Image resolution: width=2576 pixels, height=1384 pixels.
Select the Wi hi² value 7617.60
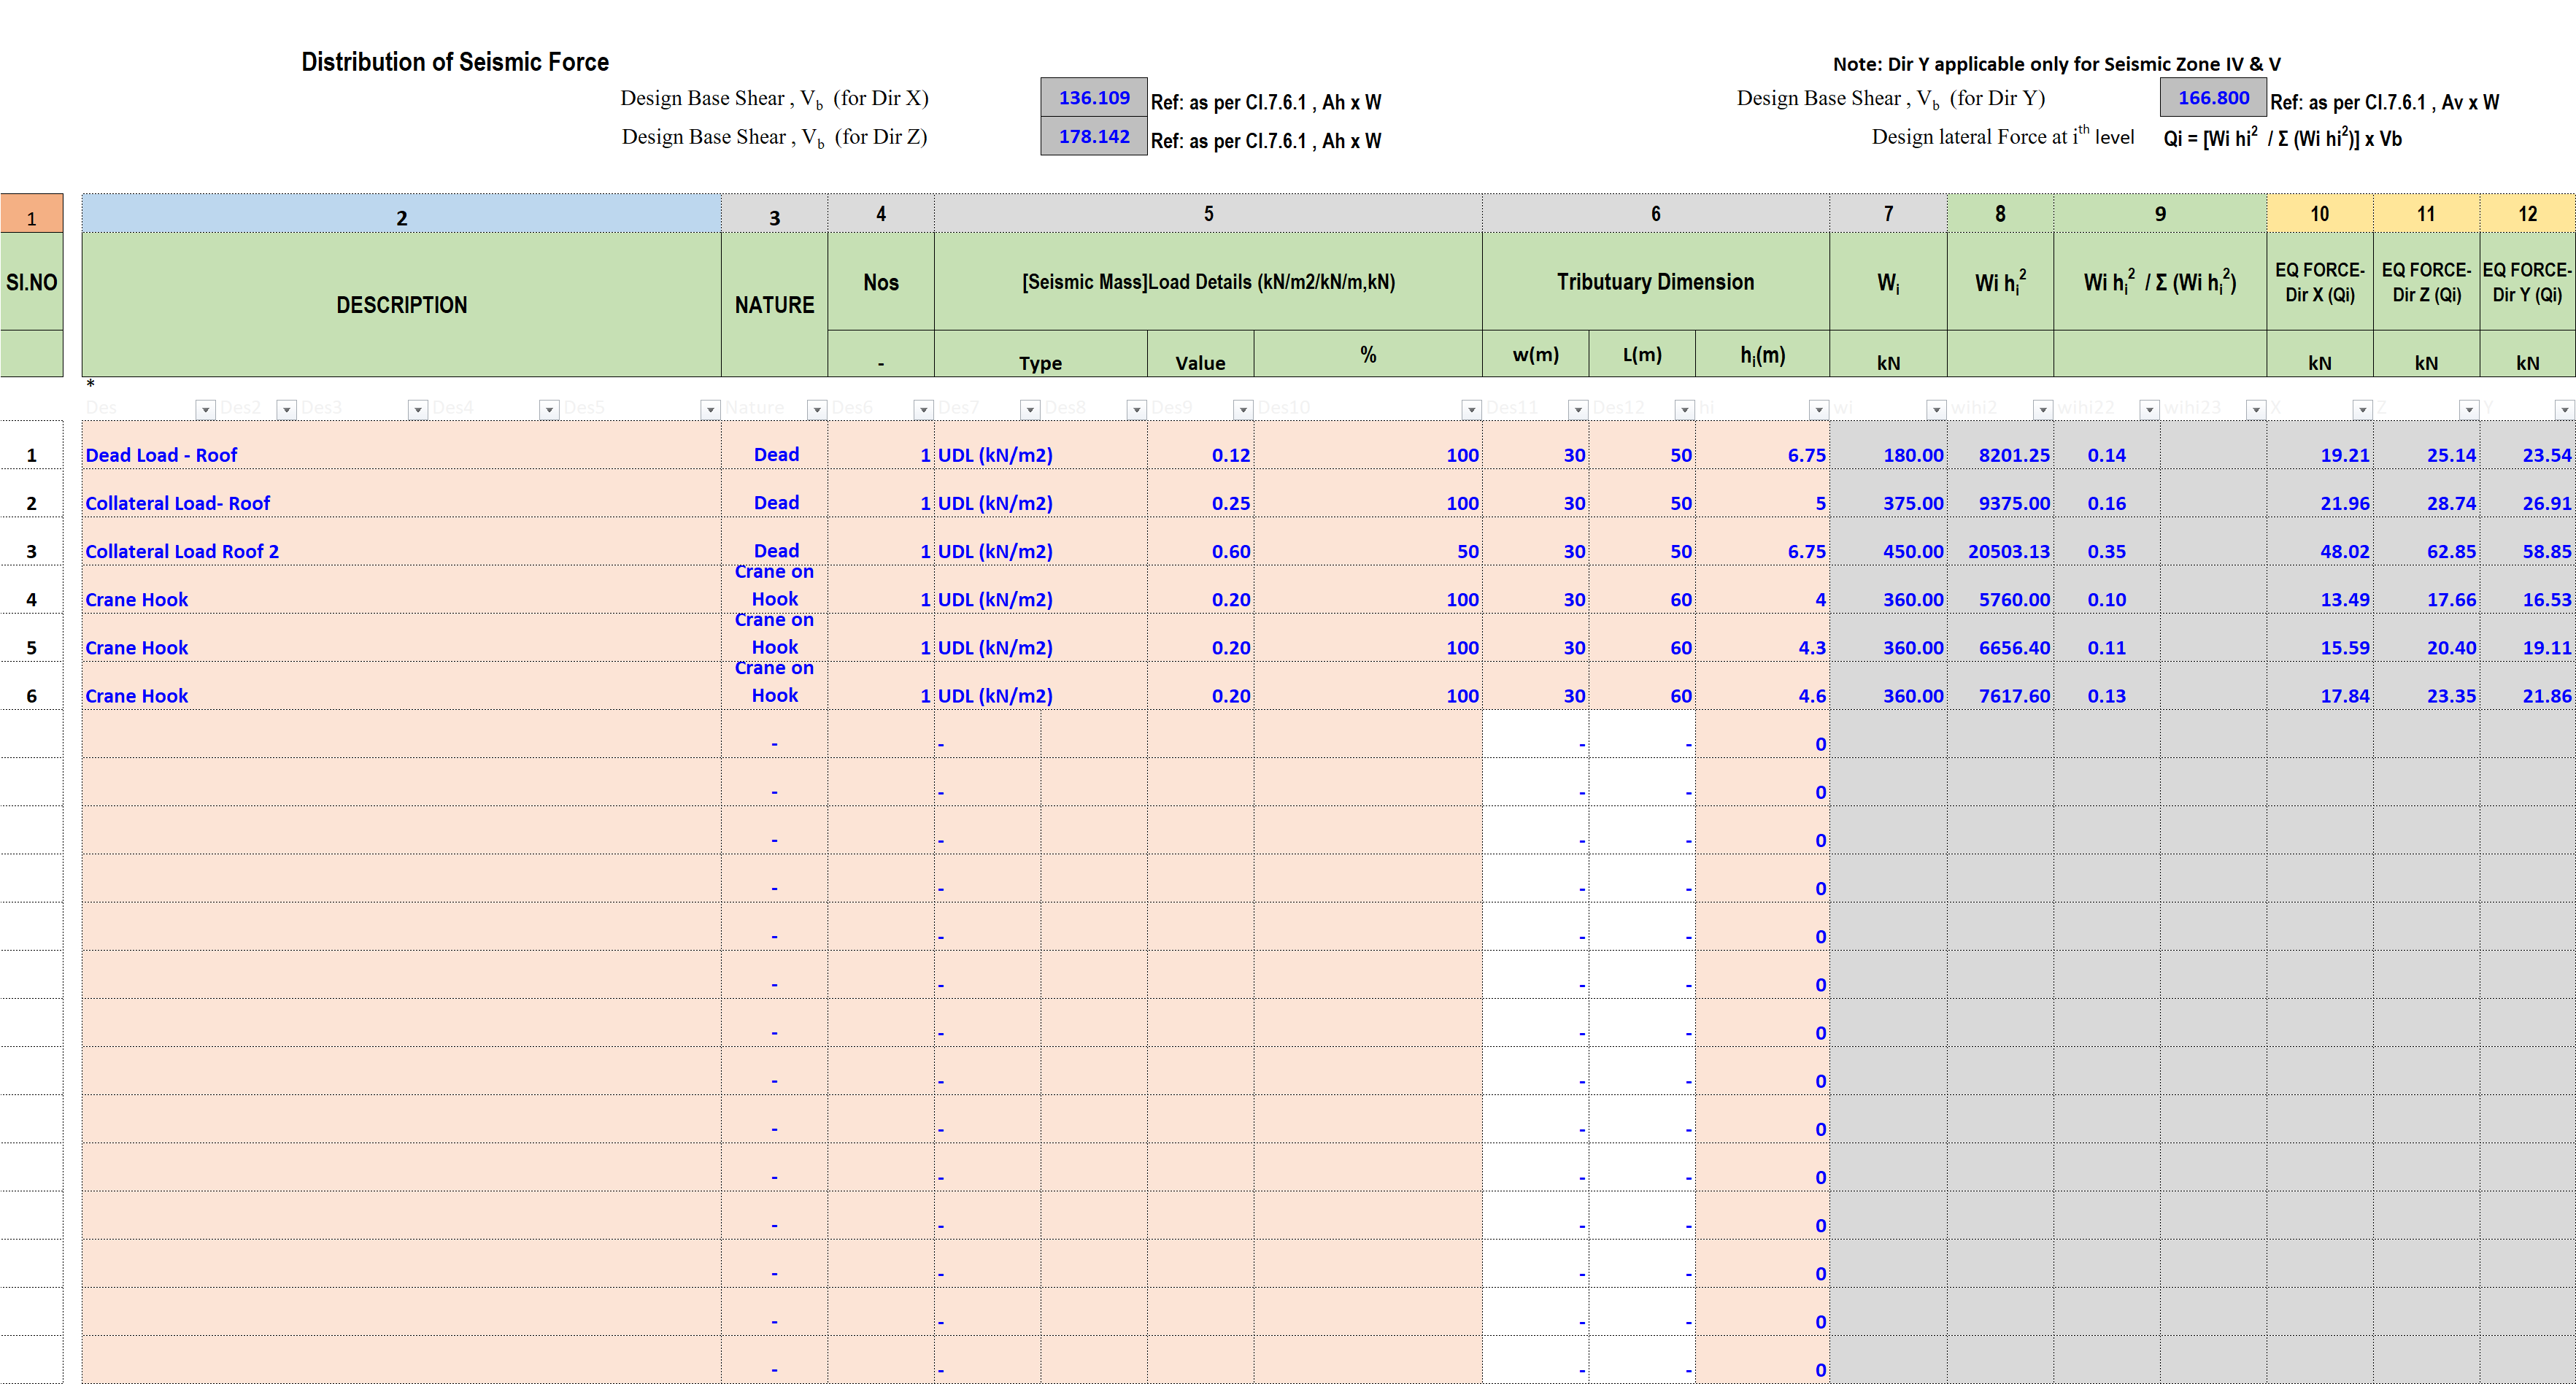coord(2000,685)
